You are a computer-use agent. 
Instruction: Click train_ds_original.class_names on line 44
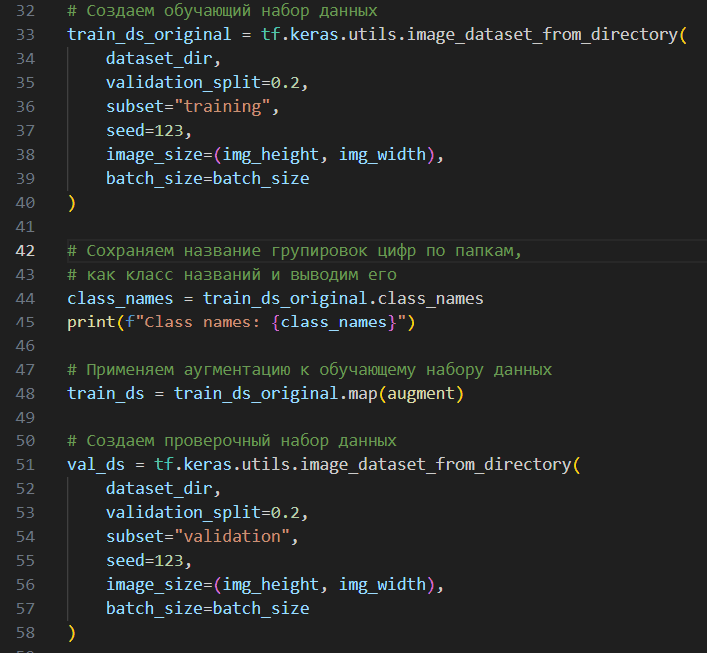[343, 299]
